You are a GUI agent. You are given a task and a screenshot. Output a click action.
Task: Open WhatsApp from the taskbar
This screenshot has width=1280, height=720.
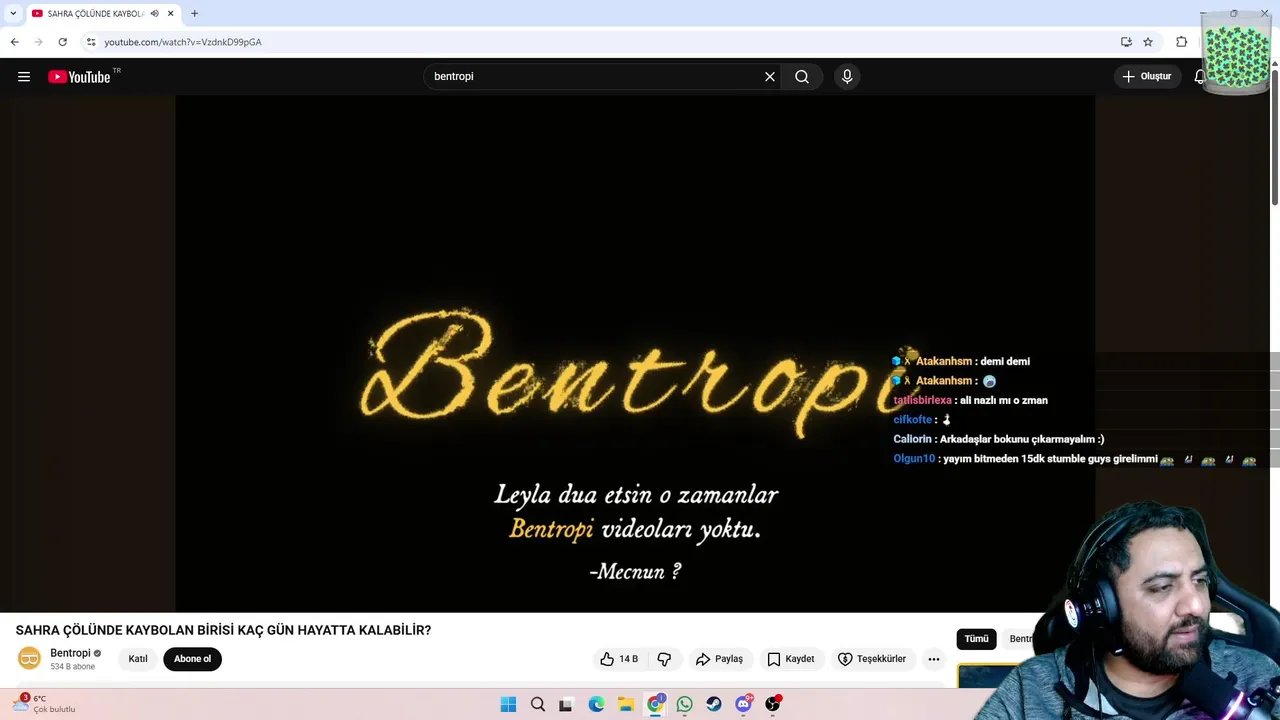[684, 704]
